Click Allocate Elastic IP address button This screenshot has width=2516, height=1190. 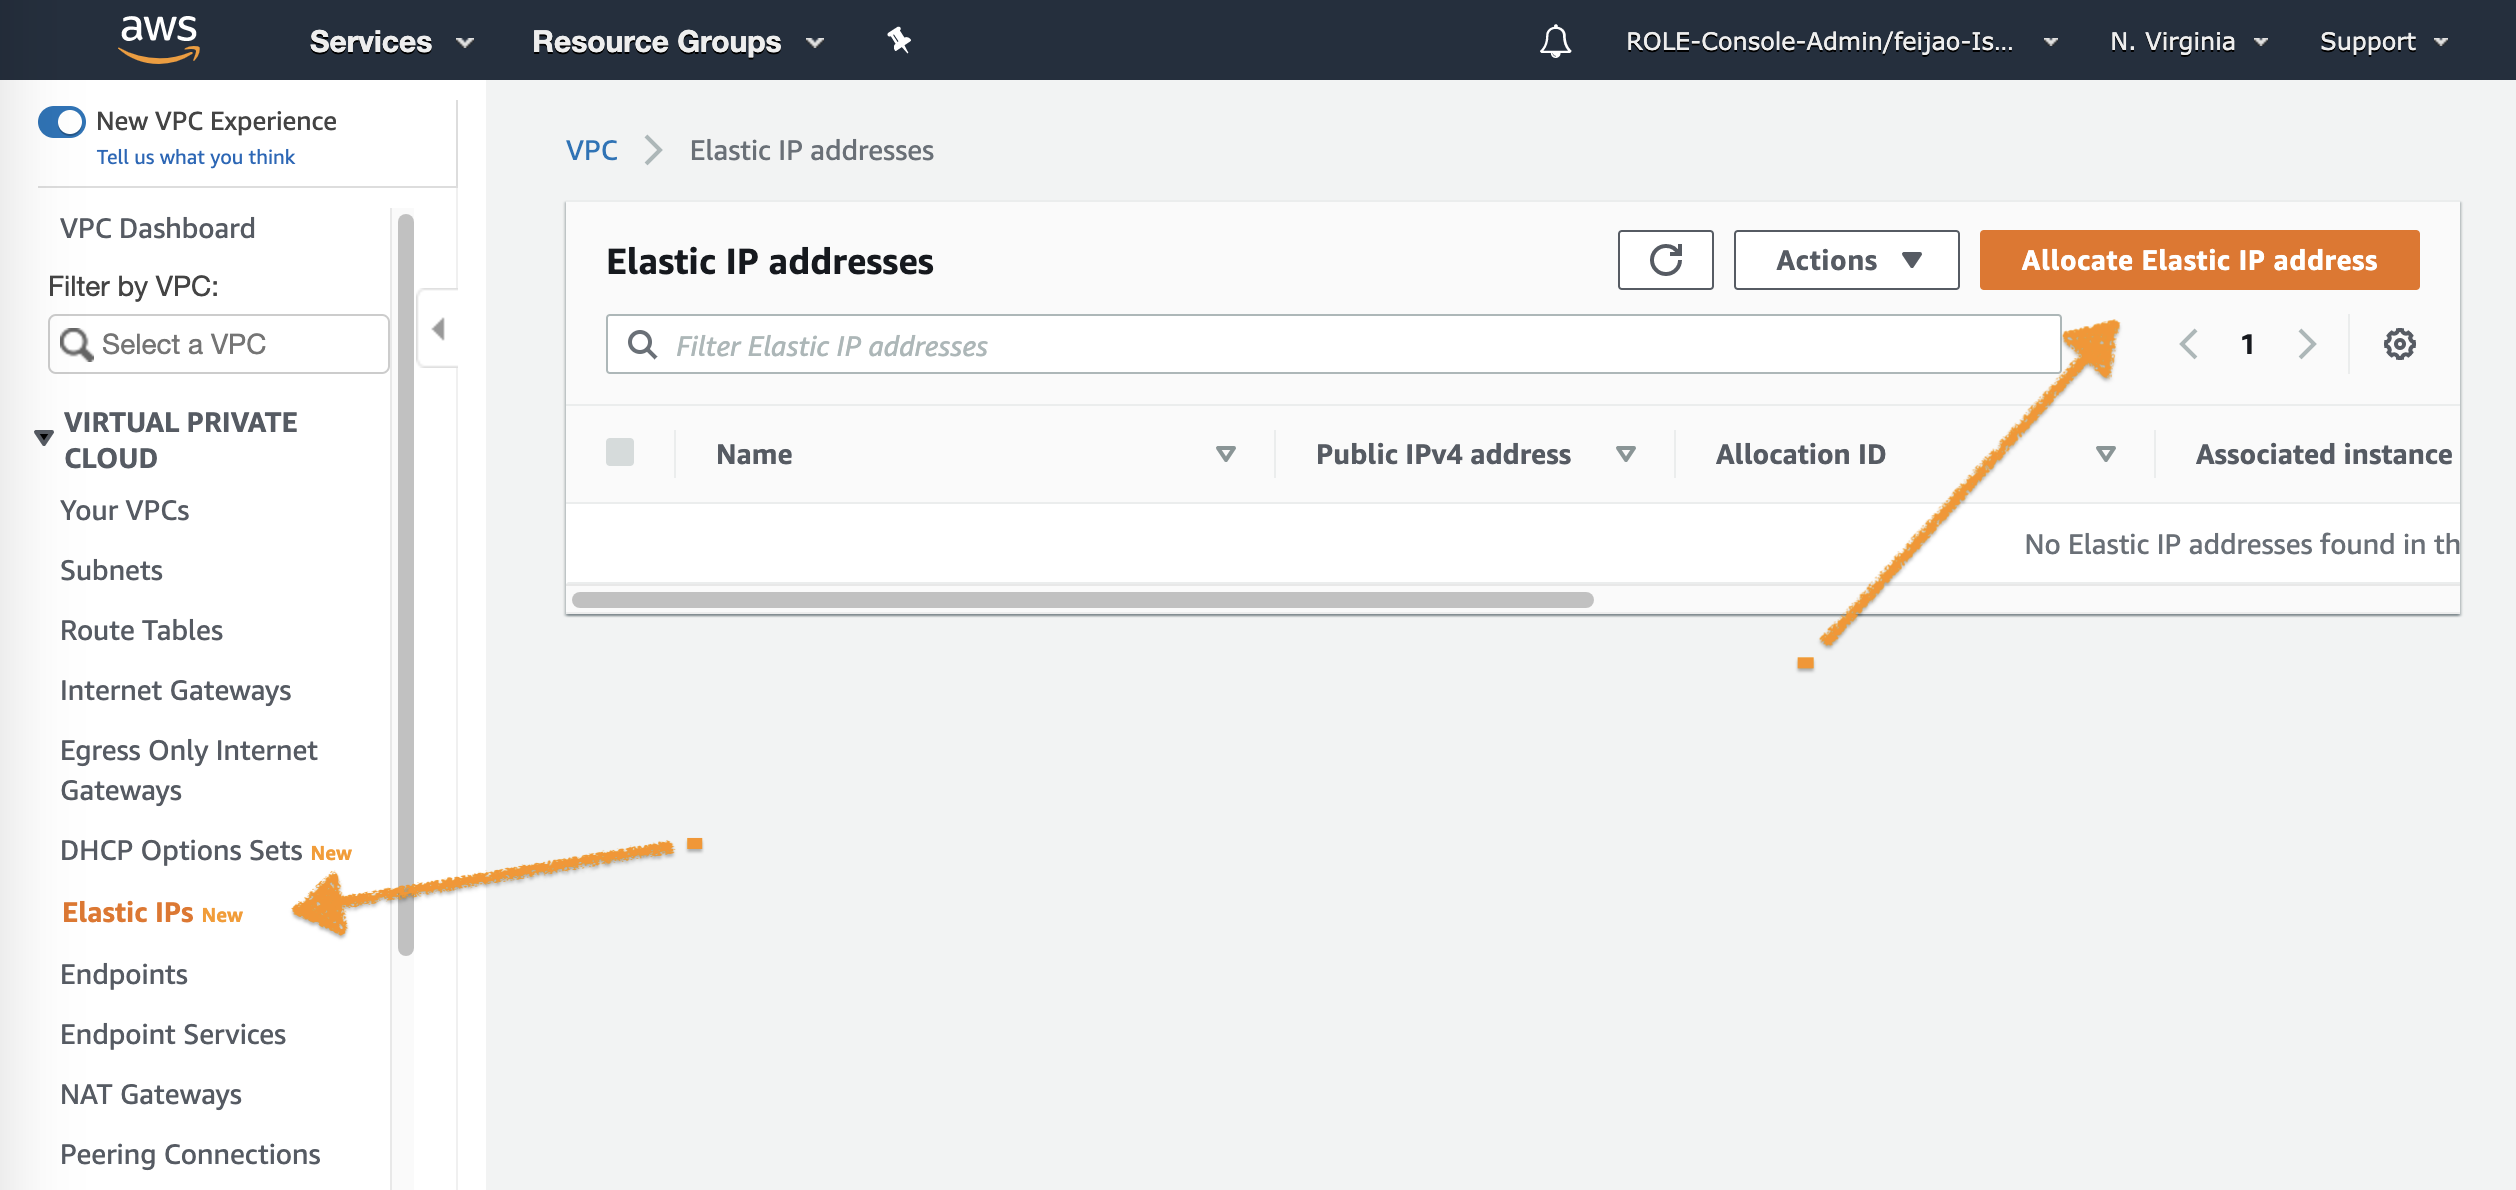2199,260
